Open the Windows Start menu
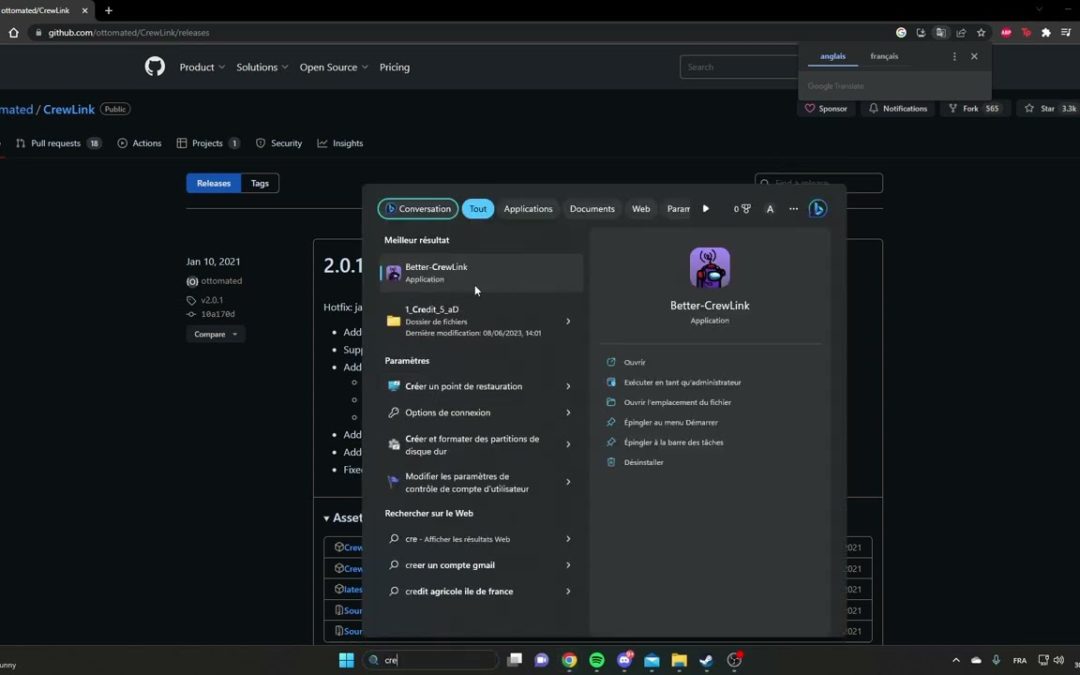 (x=346, y=660)
